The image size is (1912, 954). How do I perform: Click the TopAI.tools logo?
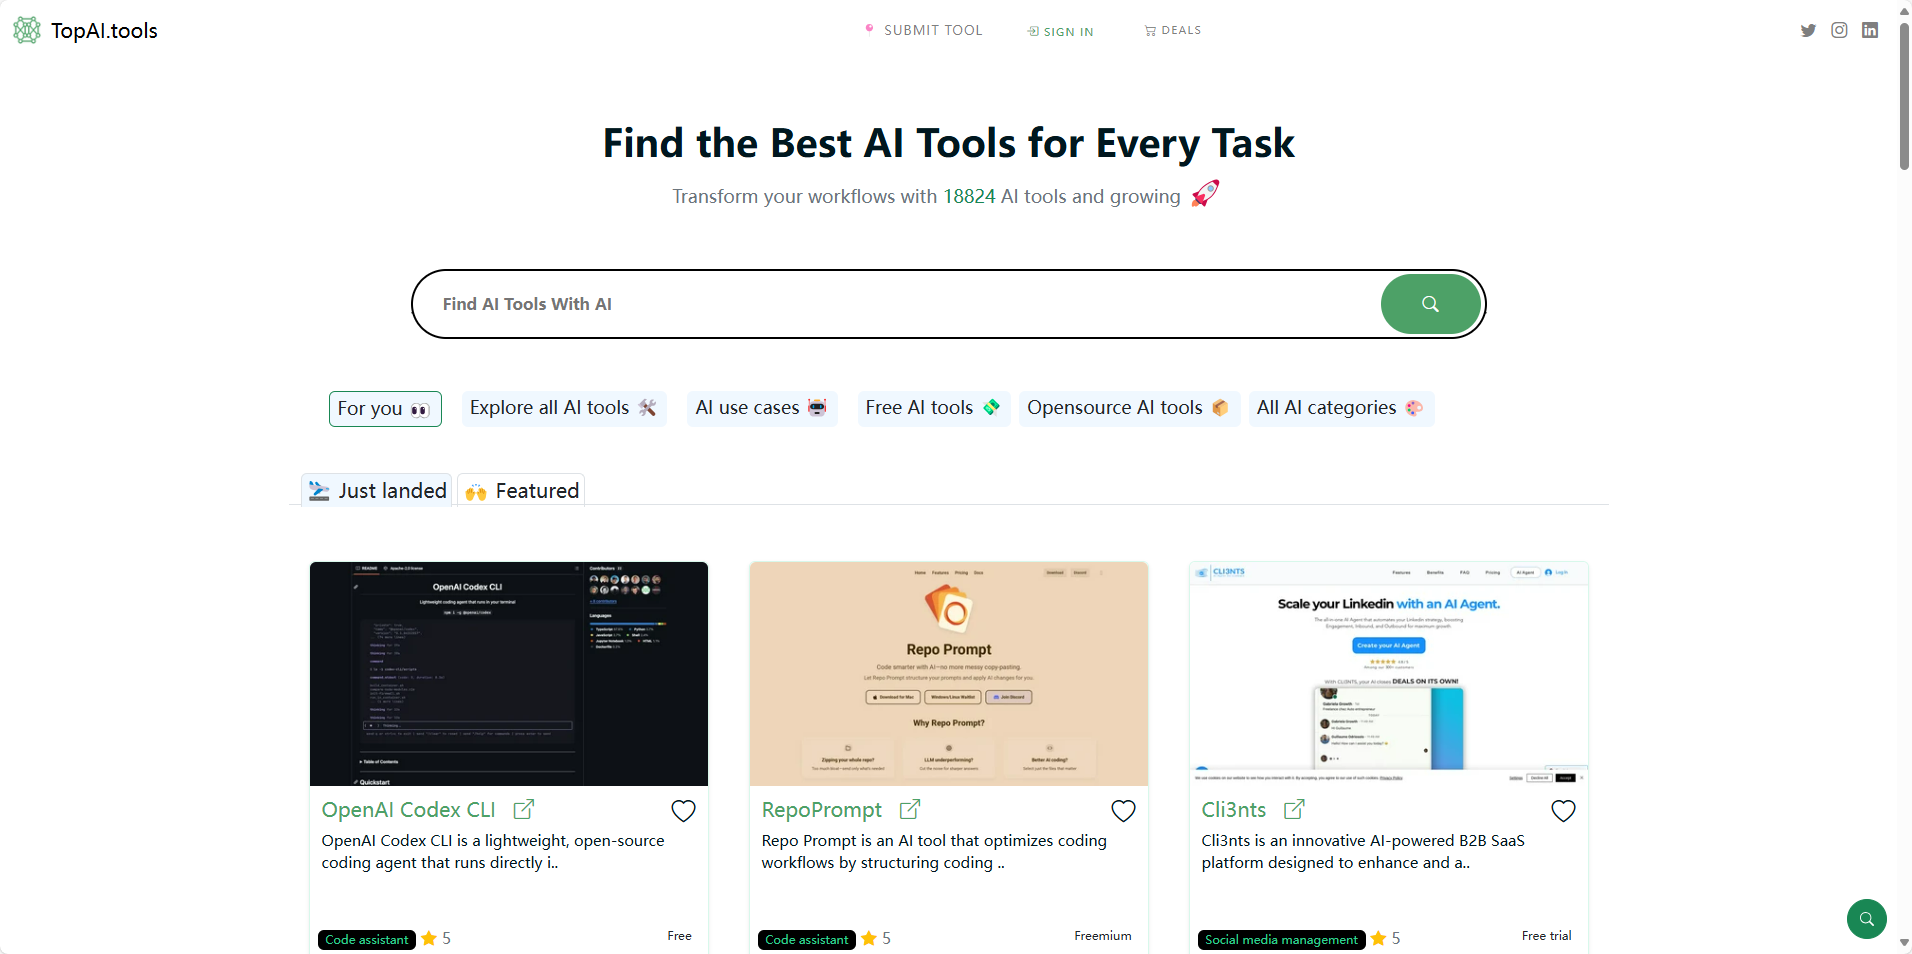(x=86, y=30)
